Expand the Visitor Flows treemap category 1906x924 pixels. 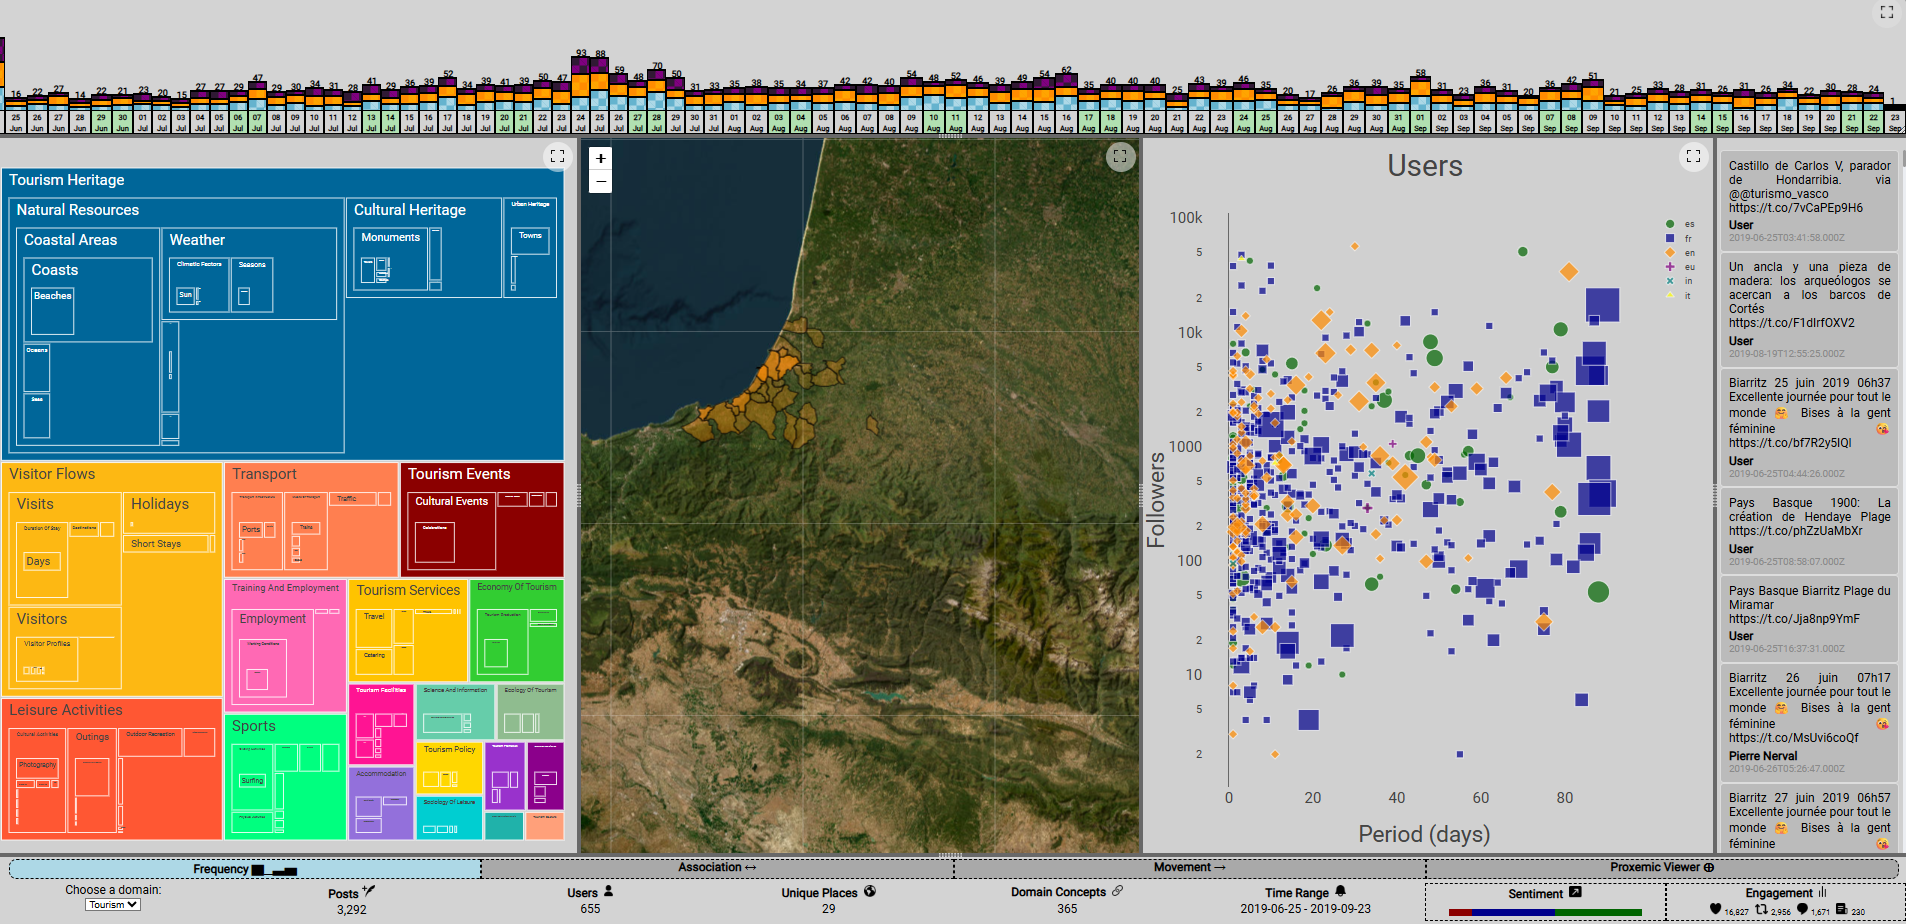click(x=52, y=474)
